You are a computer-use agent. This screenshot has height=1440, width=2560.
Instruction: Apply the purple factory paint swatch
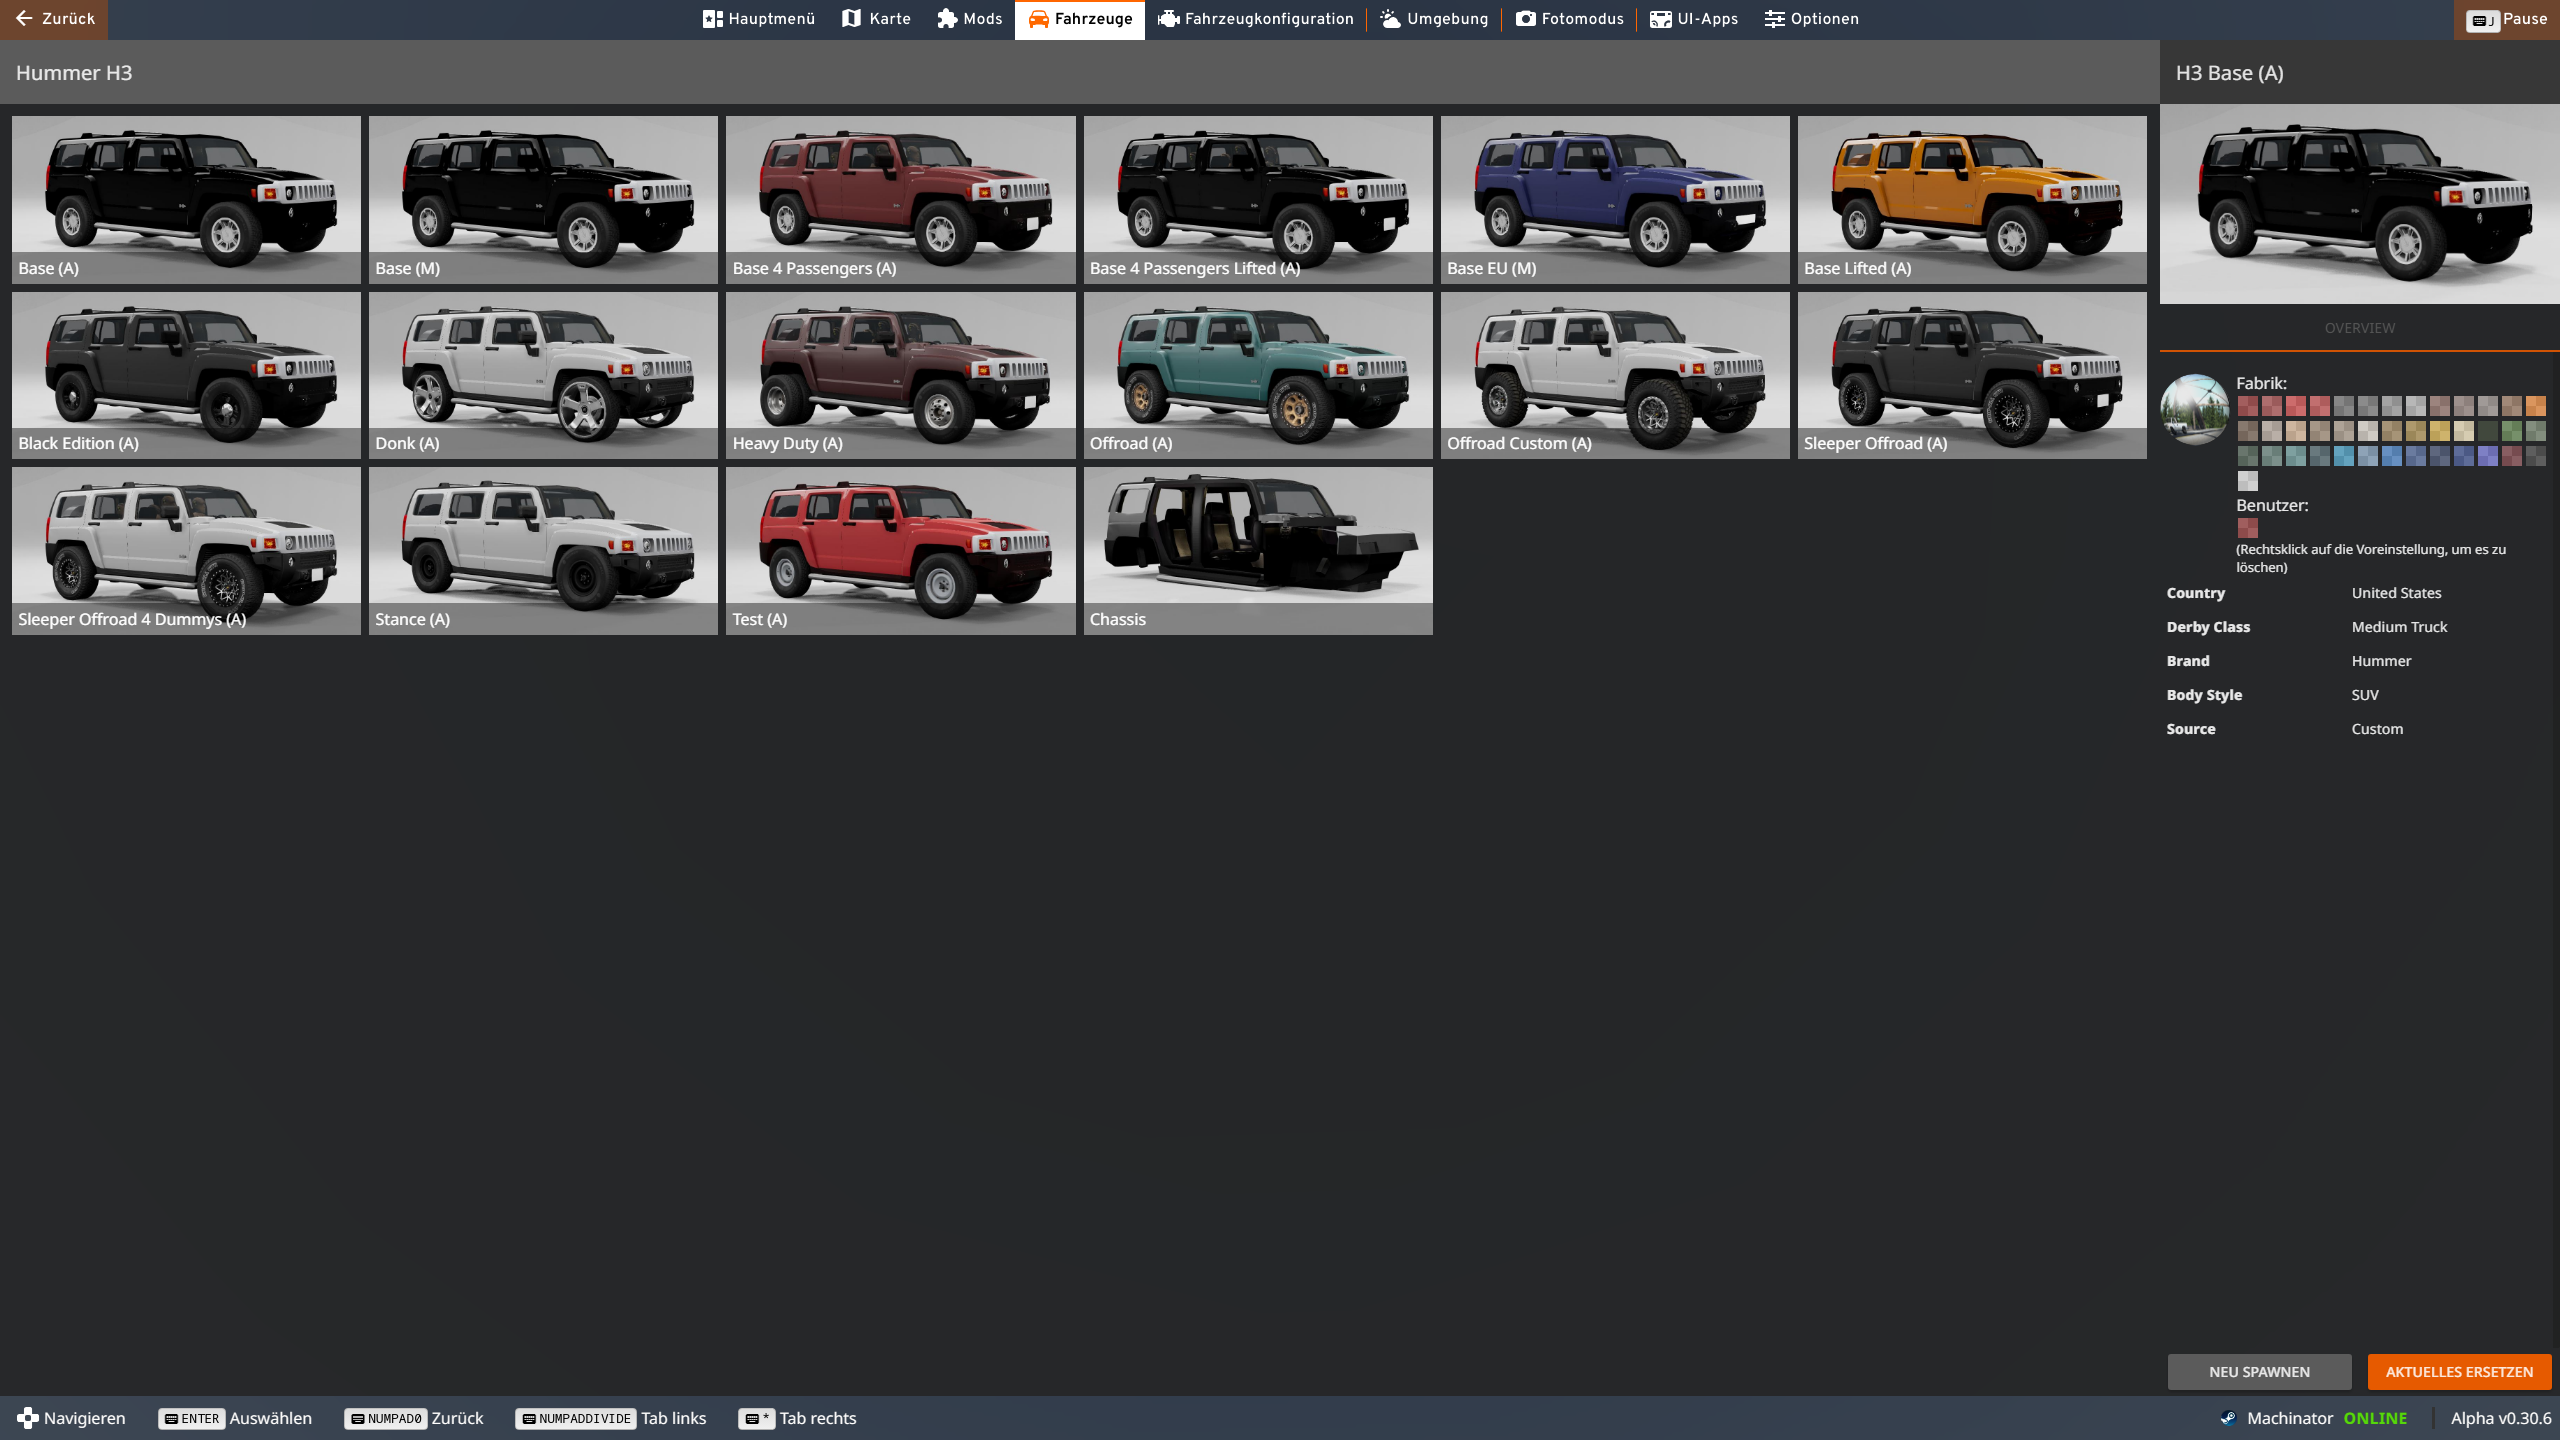coord(2488,456)
